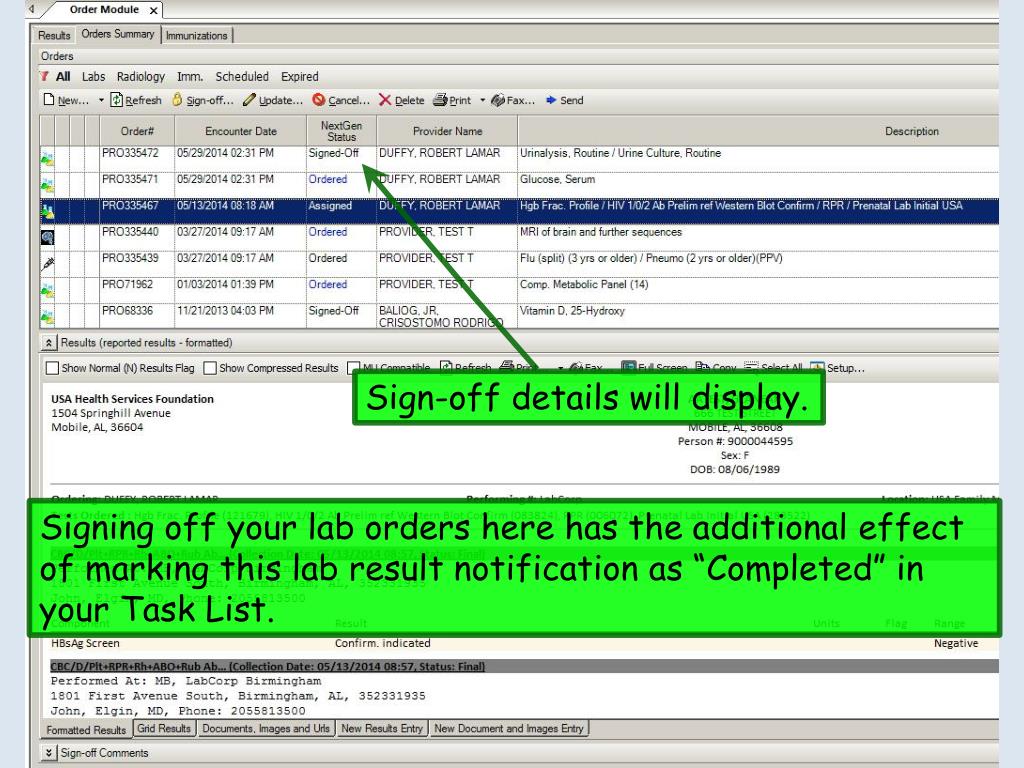This screenshot has width=1024, height=768.
Task: Select the Scheduled orders filter
Action: pyautogui.click(x=242, y=76)
